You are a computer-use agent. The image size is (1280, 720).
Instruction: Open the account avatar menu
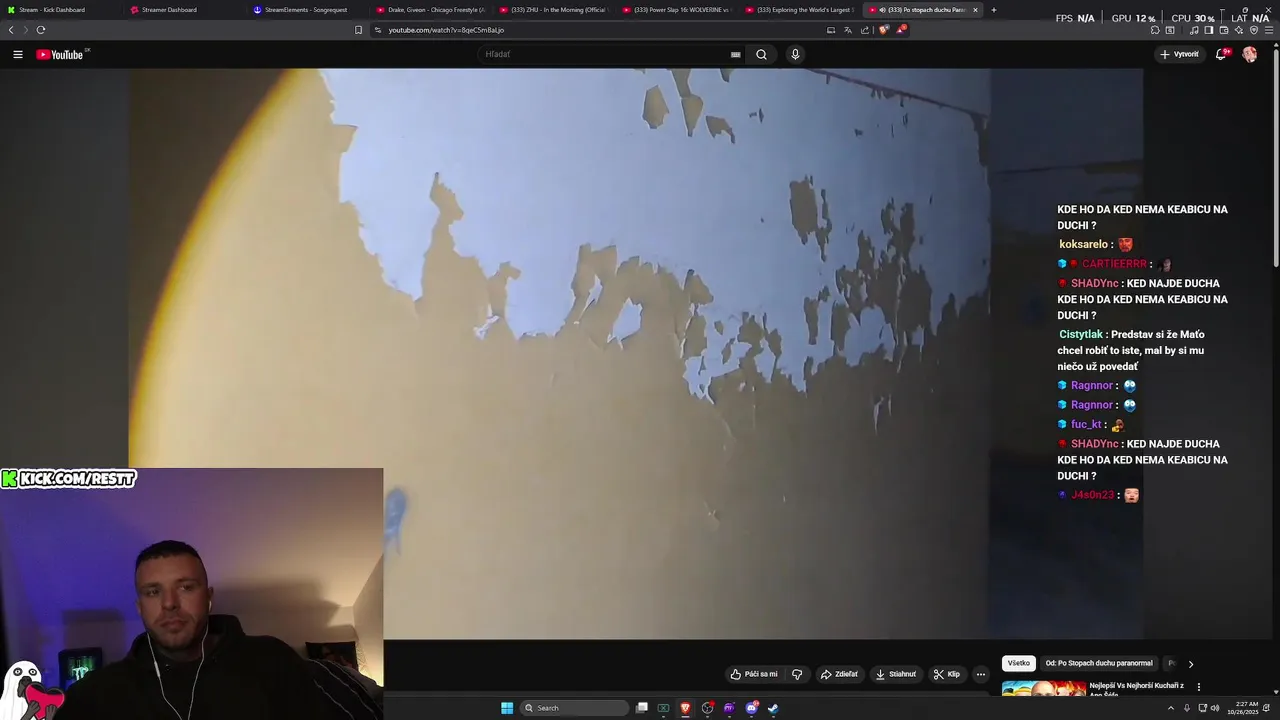[1249, 55]
